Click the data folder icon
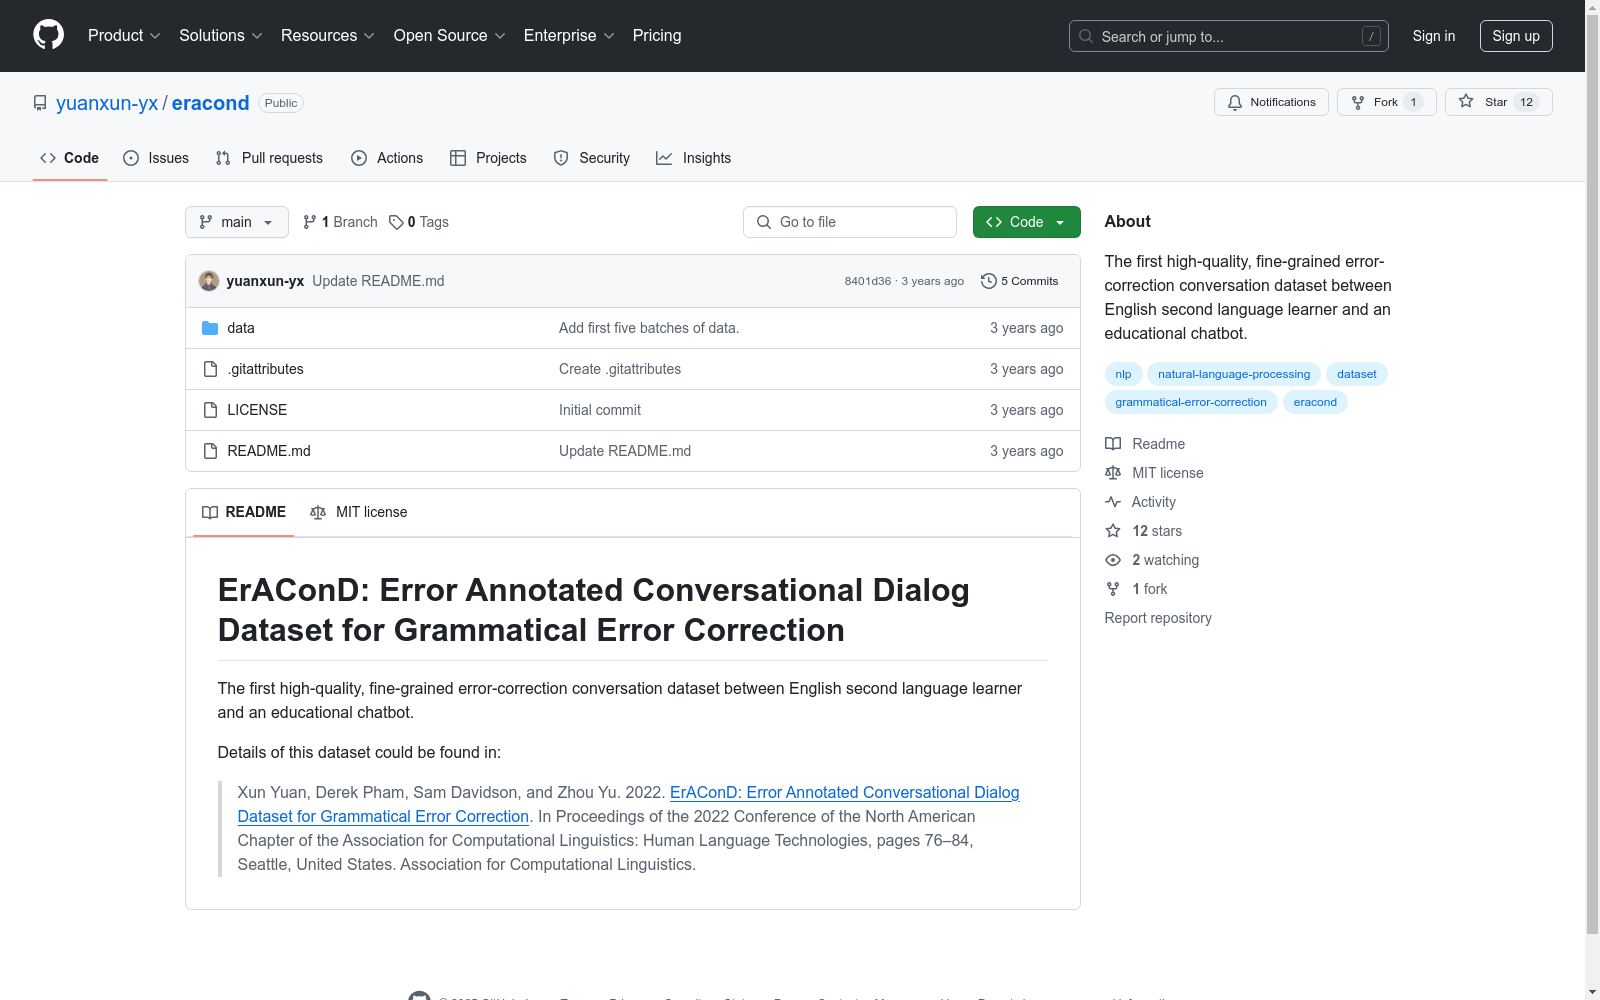 [x=210, y=328]
